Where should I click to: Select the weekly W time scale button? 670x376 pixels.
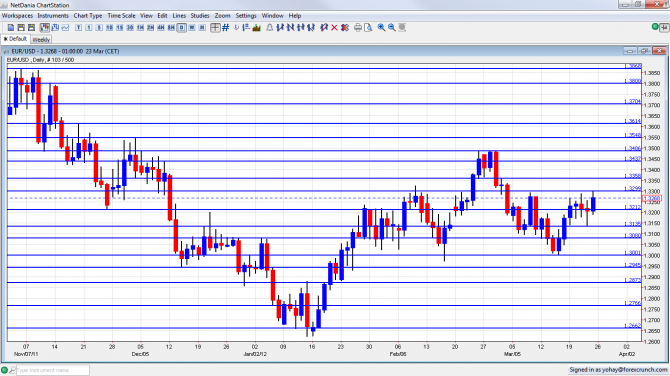[192, 27]
